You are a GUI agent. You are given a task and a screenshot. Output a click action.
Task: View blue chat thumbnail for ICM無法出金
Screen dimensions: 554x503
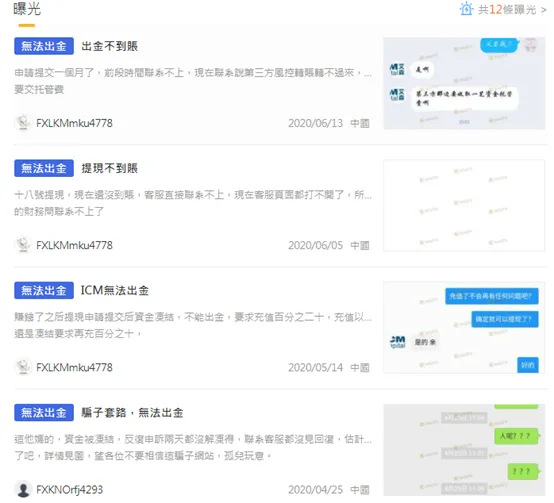[464, 328]
